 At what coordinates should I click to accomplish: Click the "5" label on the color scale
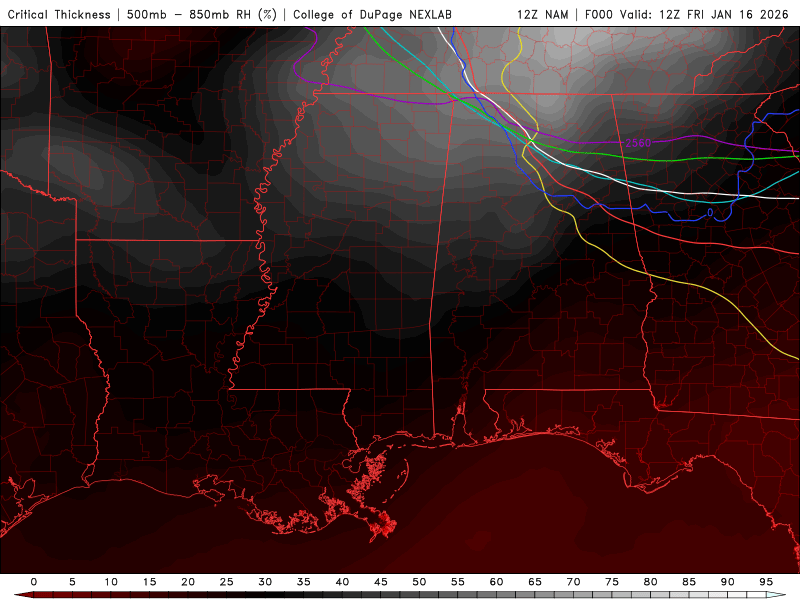pos(72,582)
